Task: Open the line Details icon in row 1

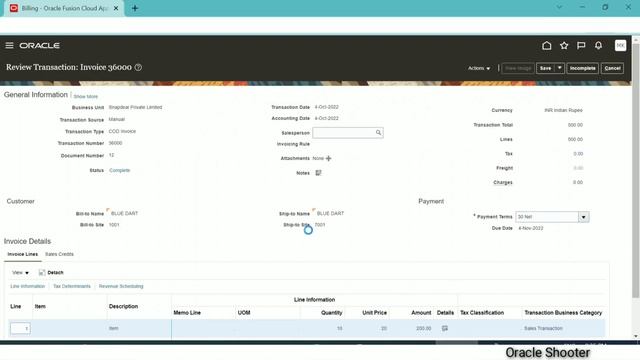Action: click(x=445, y=328)
